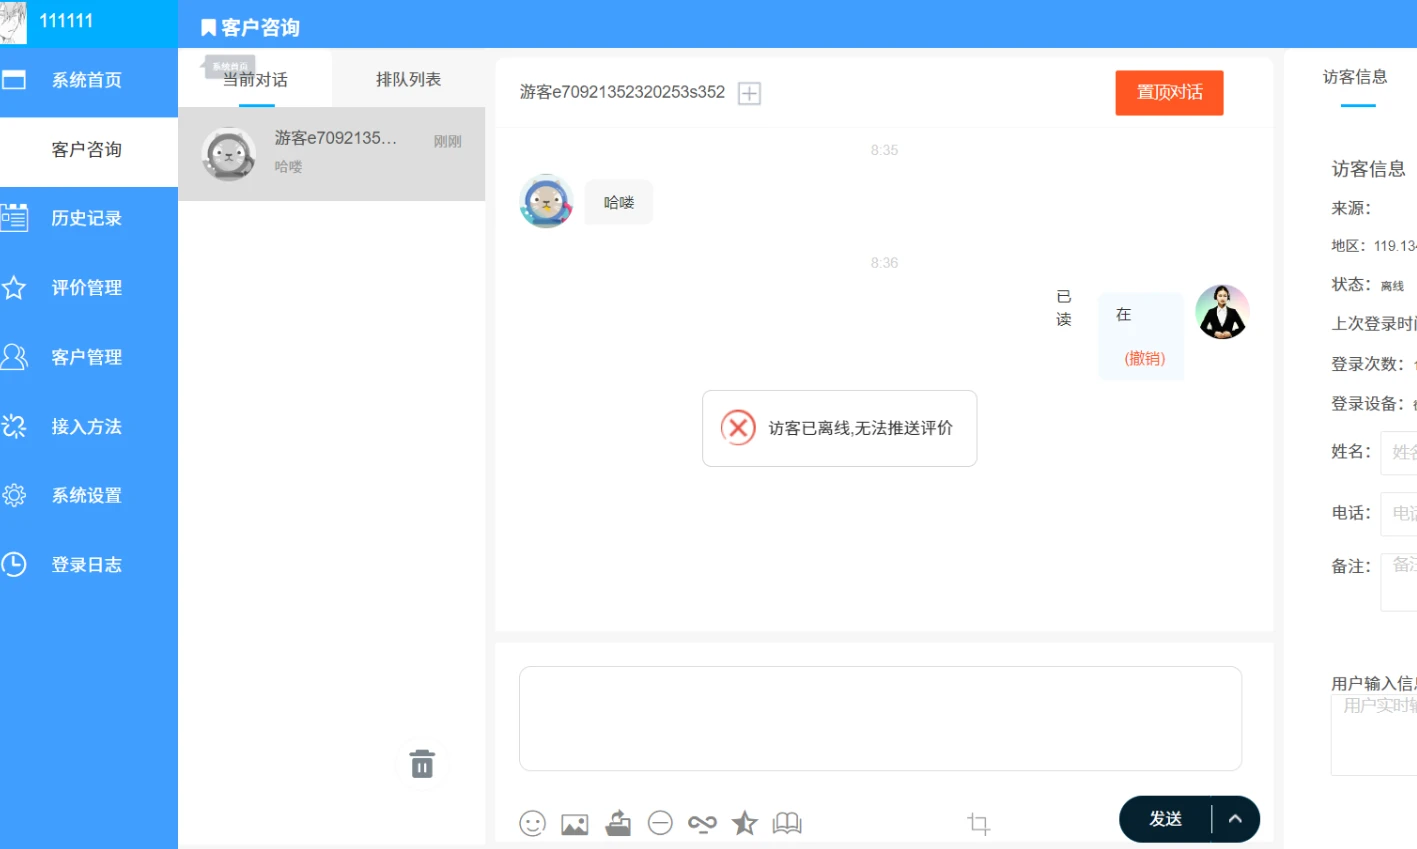Click the 置顶对话 button
Viewport: 1417px width, 849px height.
pos(1169,93)
